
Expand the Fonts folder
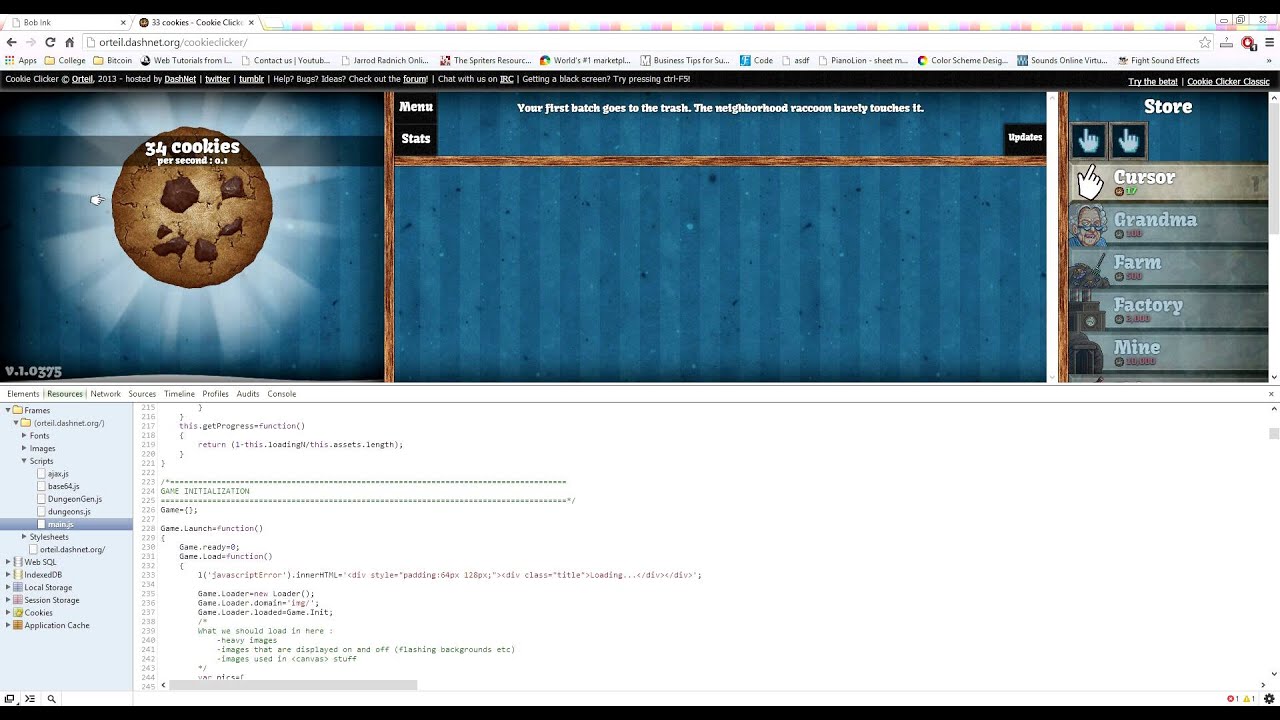click(24, 436)
